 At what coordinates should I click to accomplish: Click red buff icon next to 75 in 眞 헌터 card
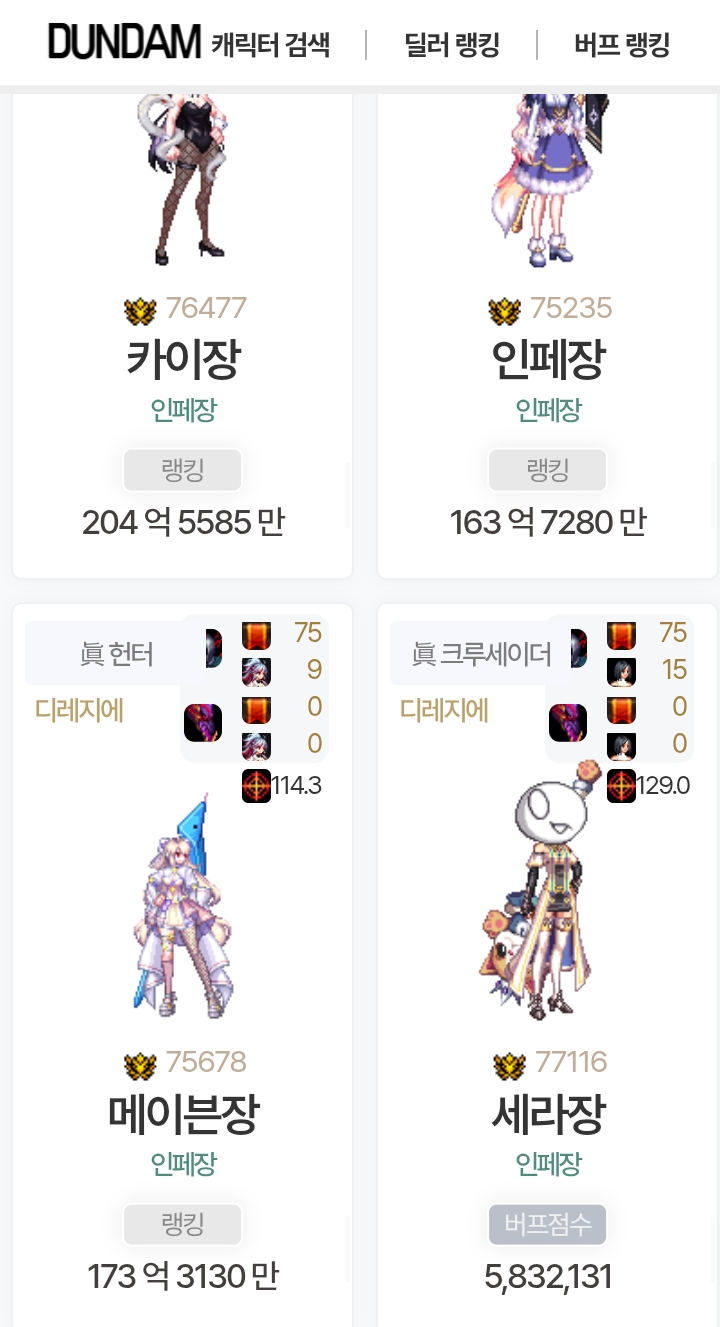tap(256, 635)
